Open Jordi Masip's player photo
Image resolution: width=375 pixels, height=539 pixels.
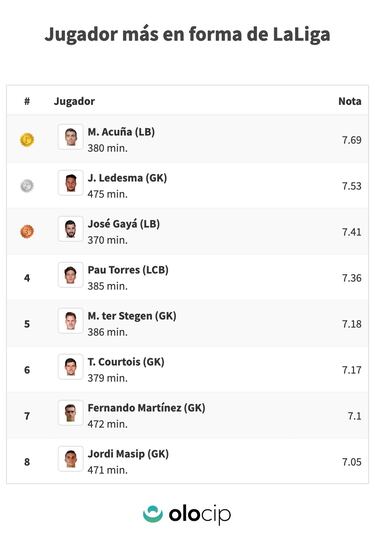click(x=70, y=459)
